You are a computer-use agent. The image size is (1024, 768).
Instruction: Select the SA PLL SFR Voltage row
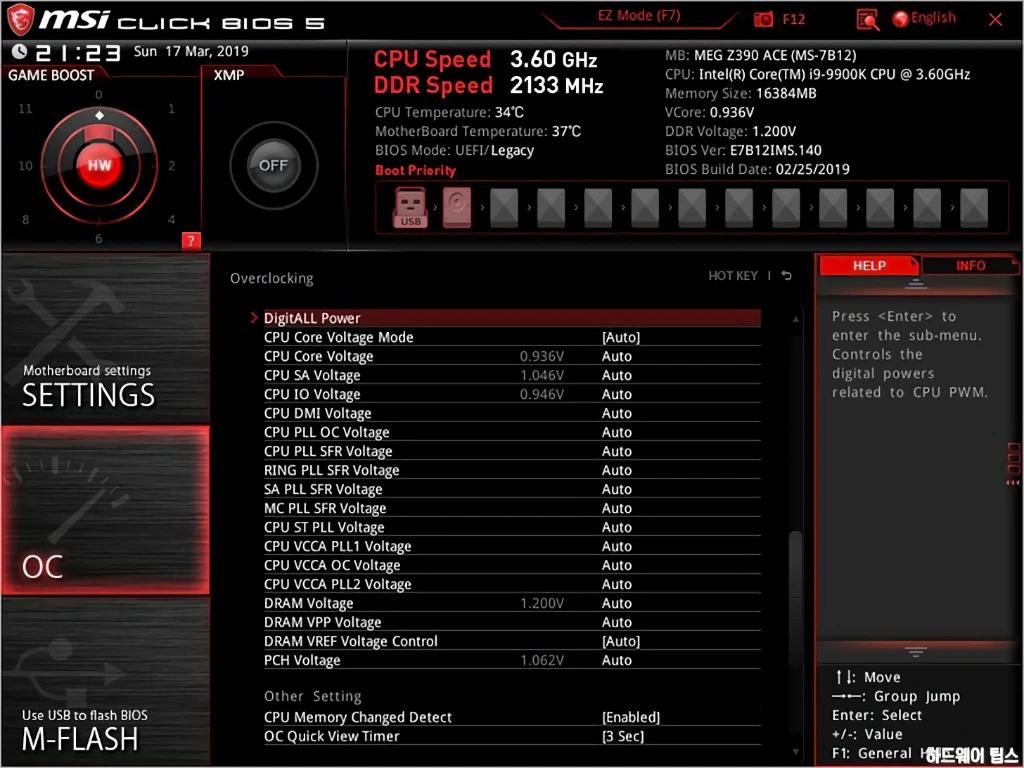point(512,489)
